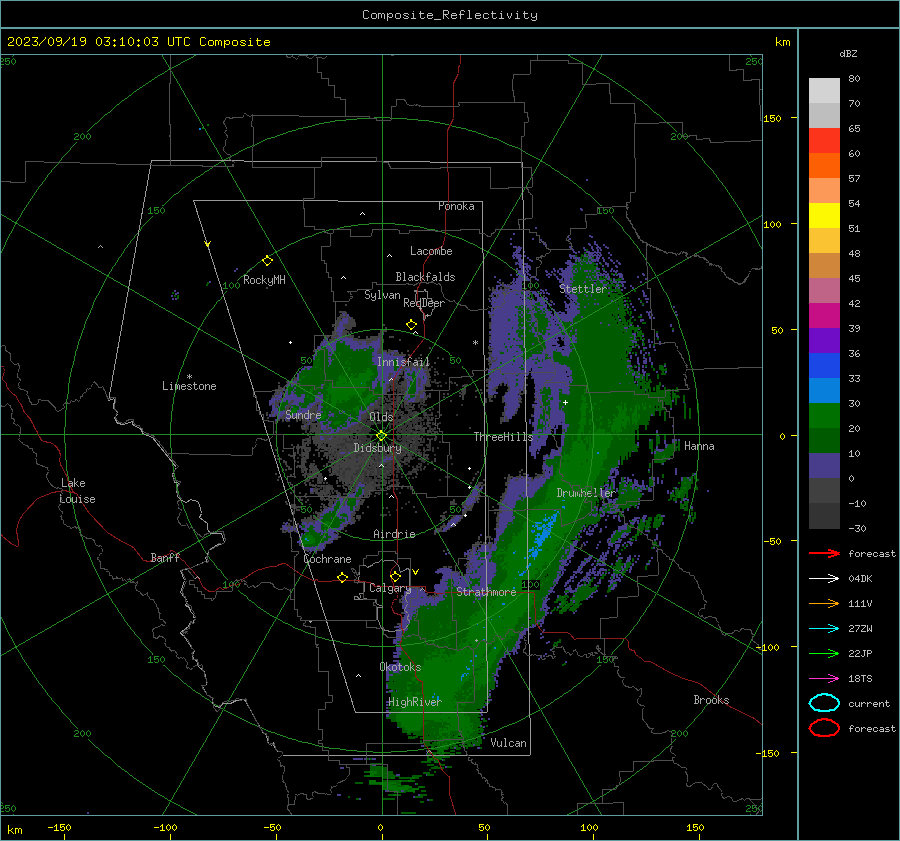Click the Sylvan label
The height and width of the screenshot is (841, 900).
(x=382, y=295)
